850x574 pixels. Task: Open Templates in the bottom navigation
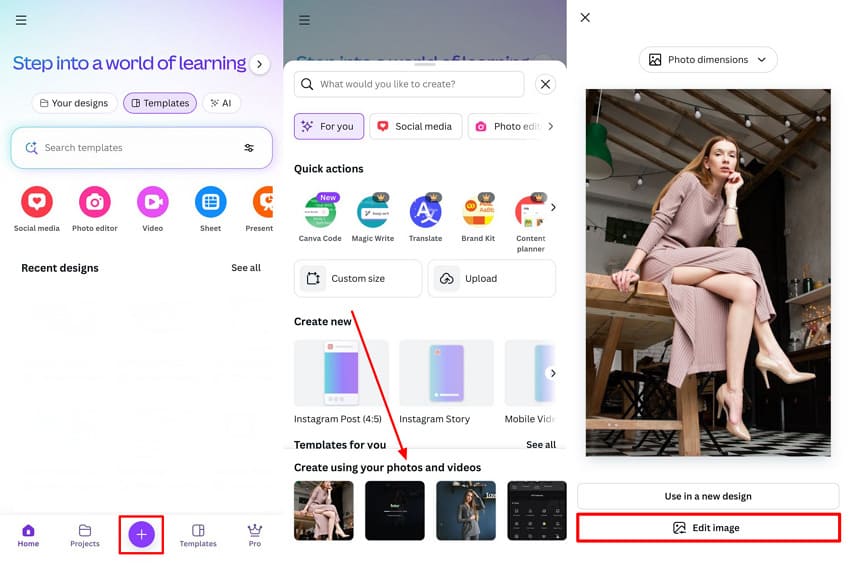point(198,536)
